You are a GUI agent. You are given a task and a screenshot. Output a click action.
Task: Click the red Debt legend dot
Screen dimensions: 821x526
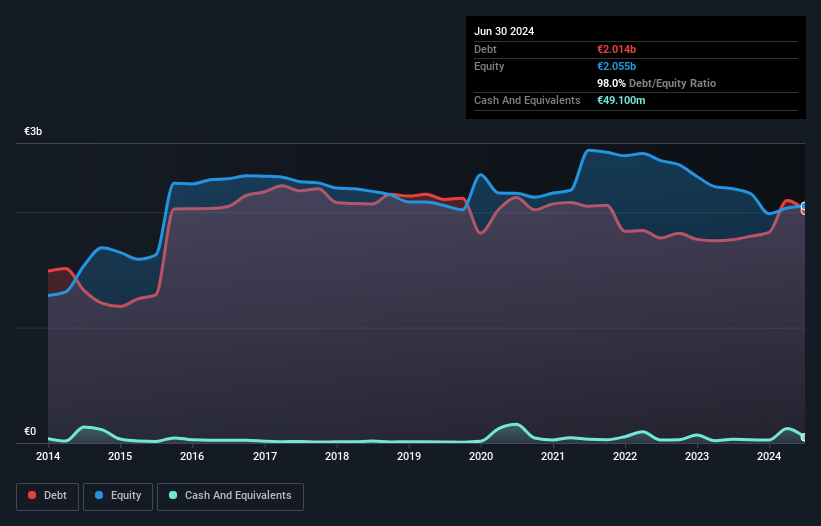pos(32,495)
